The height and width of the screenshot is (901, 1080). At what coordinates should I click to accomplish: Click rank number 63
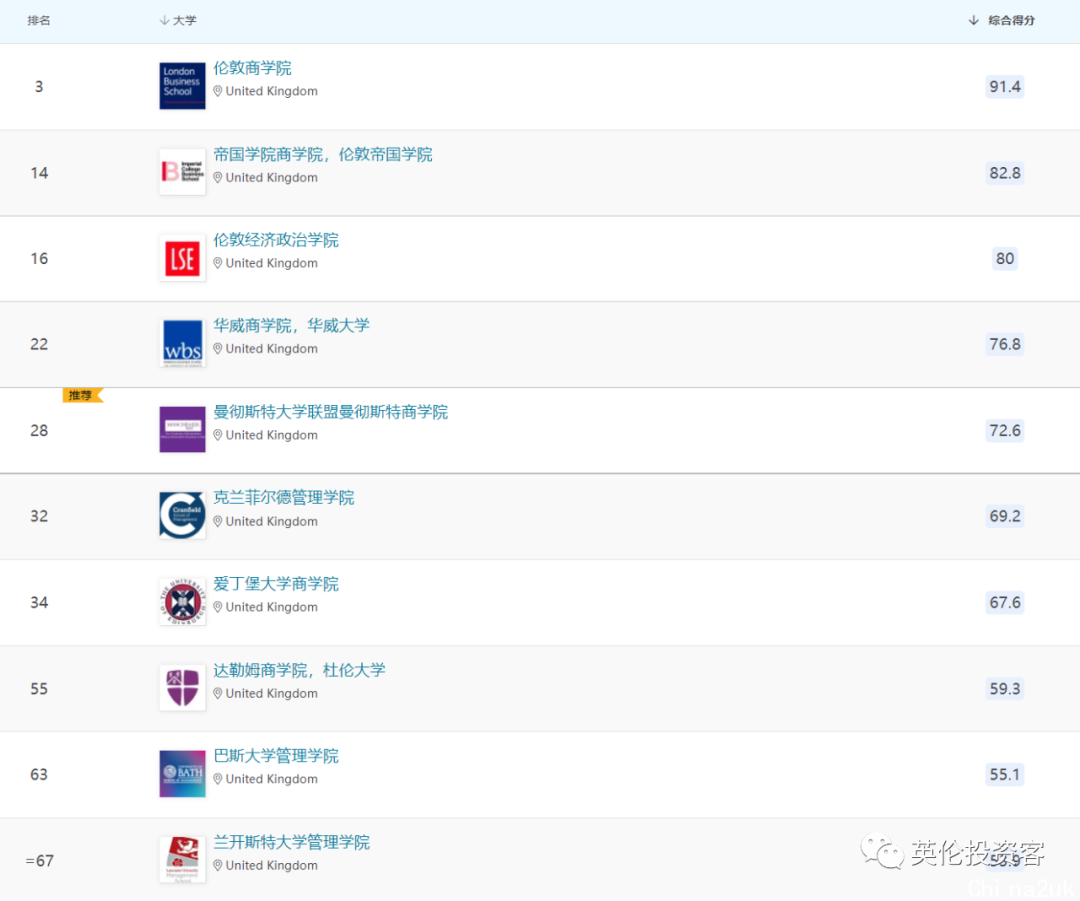point(39,774)
